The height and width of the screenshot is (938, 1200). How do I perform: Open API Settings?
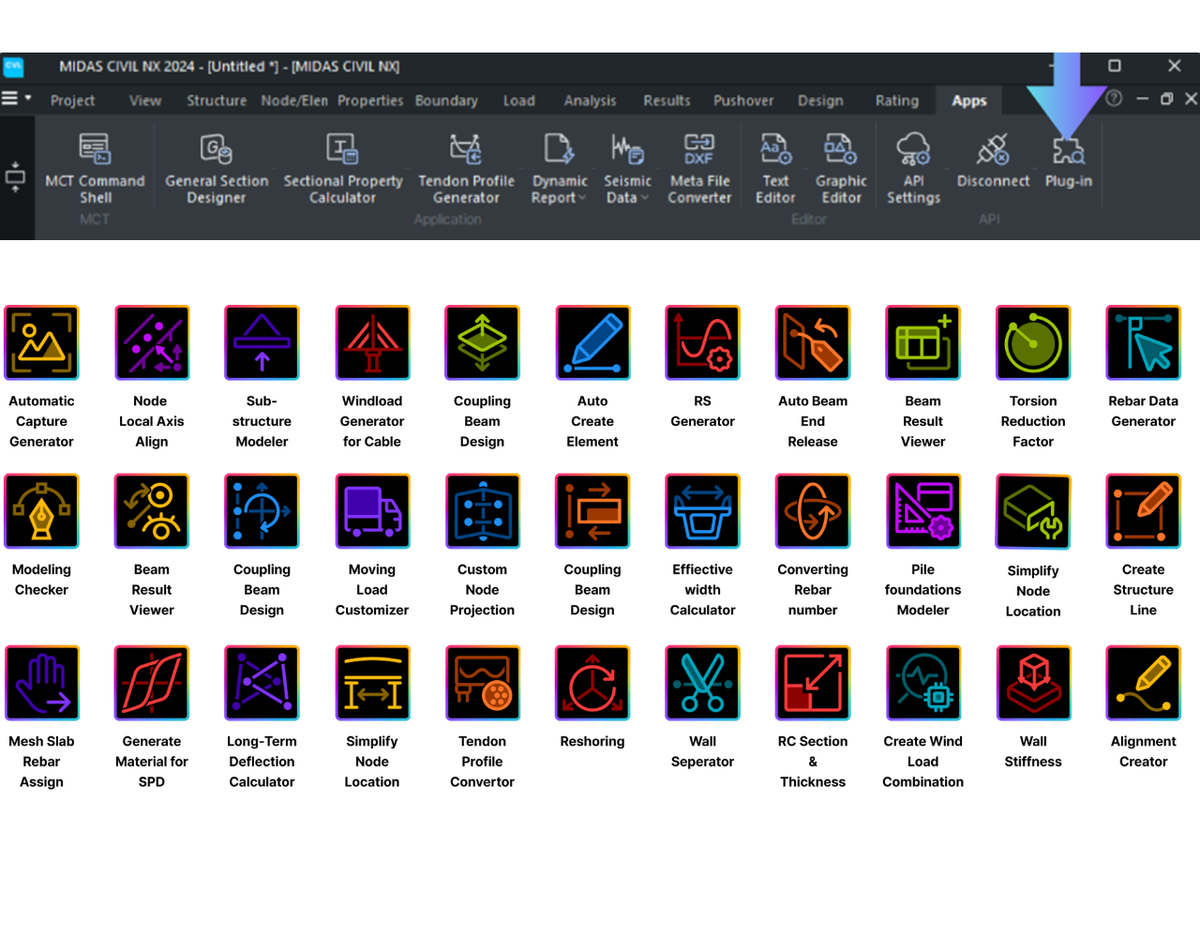point(913,167)
